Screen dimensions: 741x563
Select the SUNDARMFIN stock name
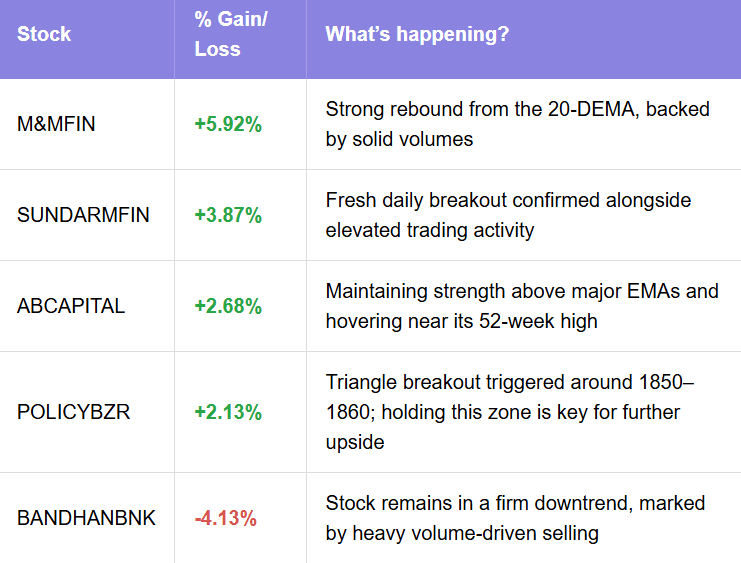point(83,215)
